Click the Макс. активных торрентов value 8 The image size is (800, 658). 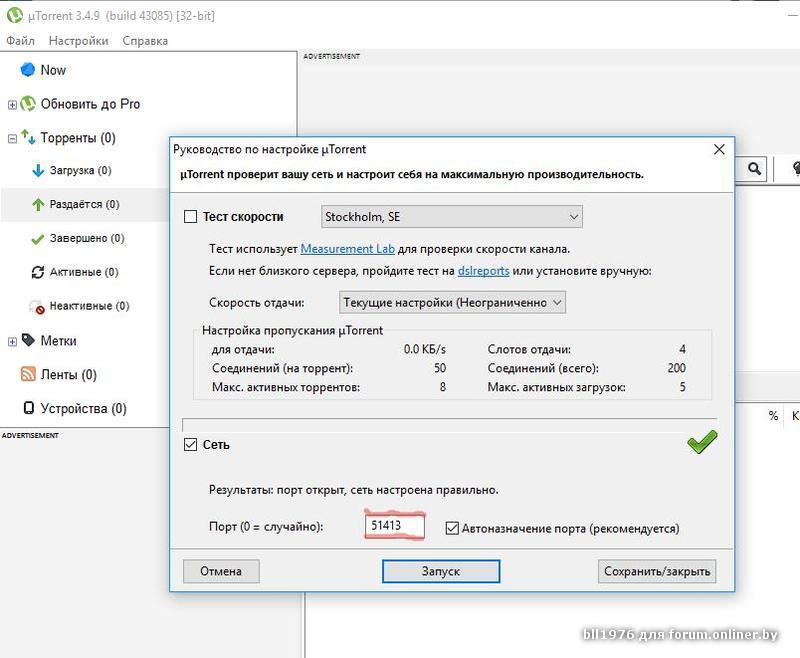coord(443,387)
